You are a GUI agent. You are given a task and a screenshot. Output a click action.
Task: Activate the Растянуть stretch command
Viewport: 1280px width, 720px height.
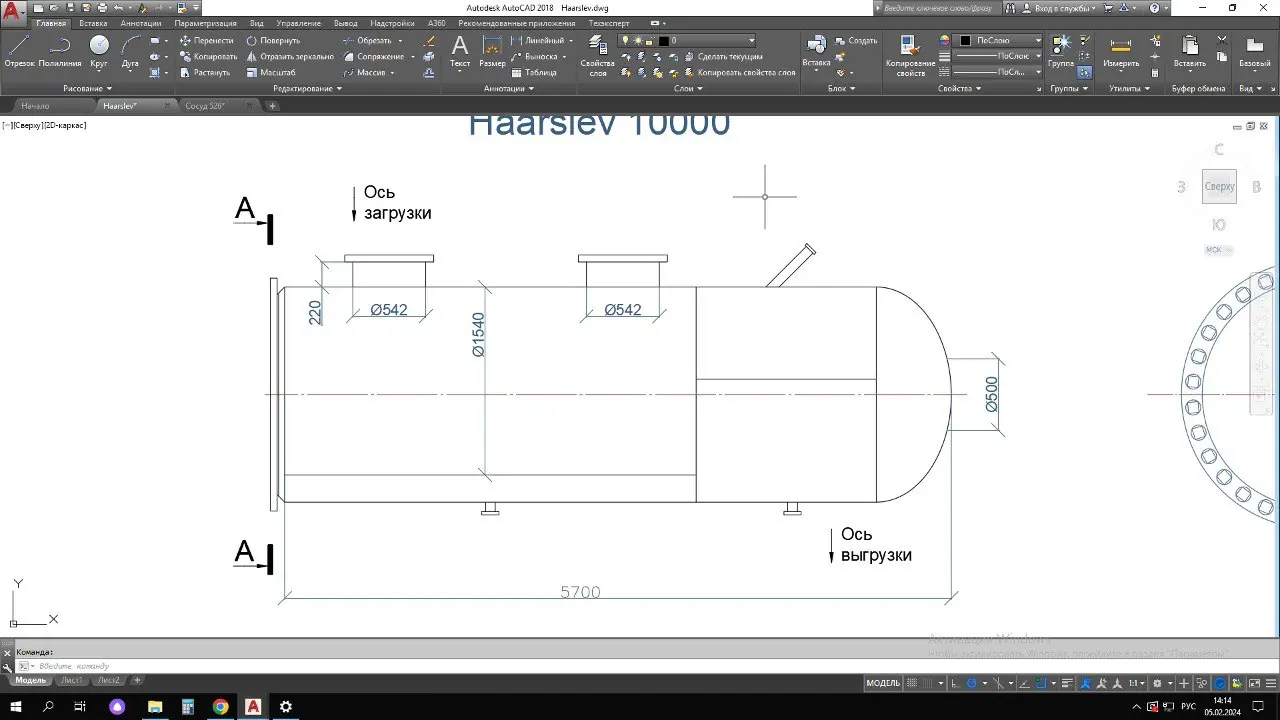(204, 72)
